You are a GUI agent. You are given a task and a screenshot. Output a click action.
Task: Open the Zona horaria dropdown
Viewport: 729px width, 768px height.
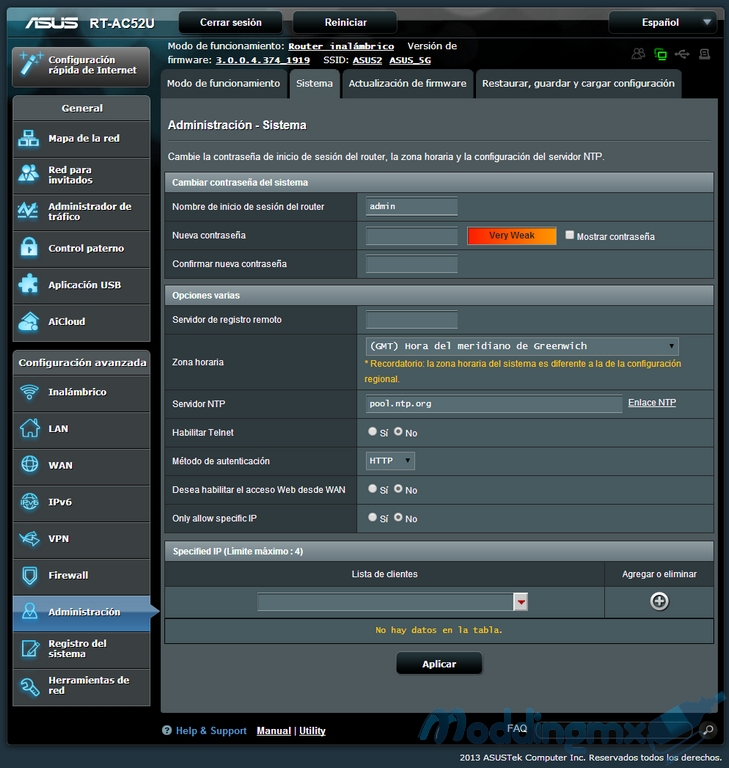(x=522, y=346)
